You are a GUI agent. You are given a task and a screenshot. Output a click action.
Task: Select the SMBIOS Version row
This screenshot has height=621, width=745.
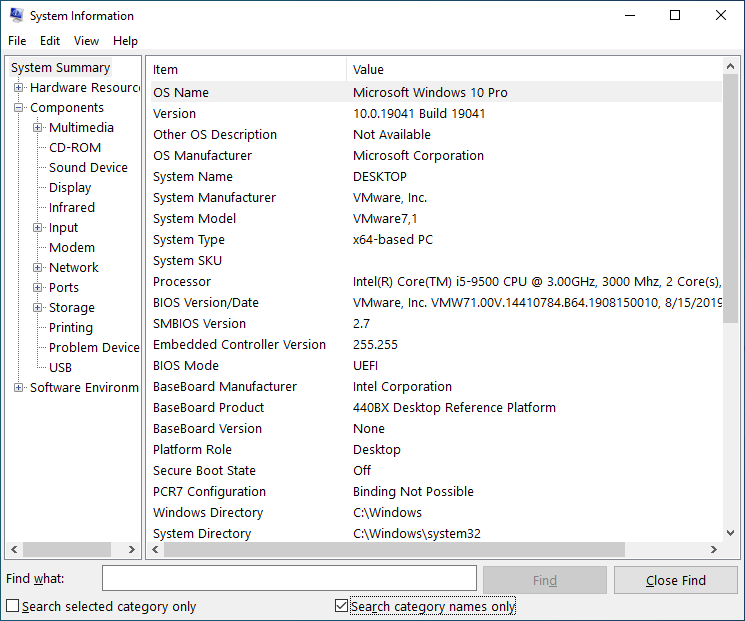coord(436,324)
